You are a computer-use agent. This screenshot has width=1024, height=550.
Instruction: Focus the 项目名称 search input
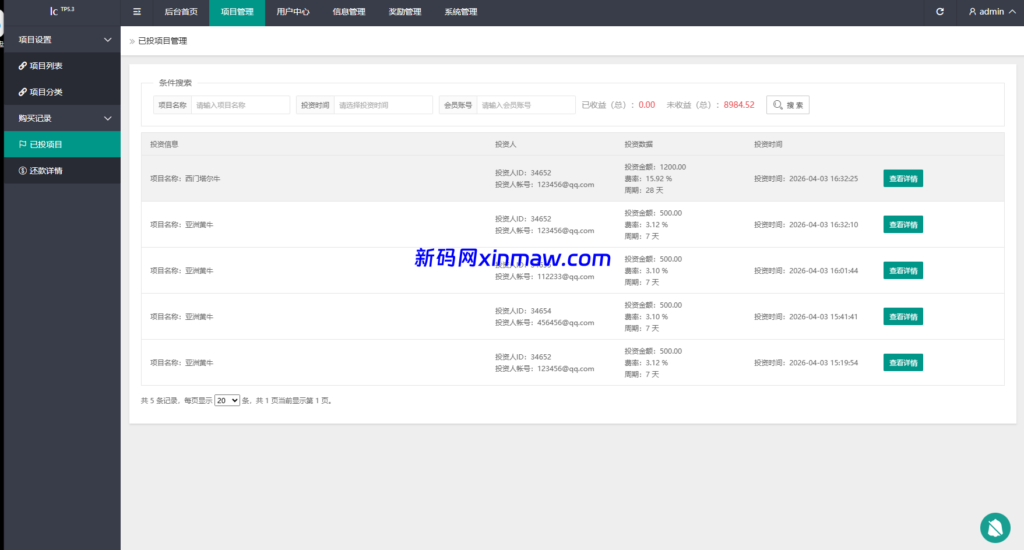pos(240,105)
